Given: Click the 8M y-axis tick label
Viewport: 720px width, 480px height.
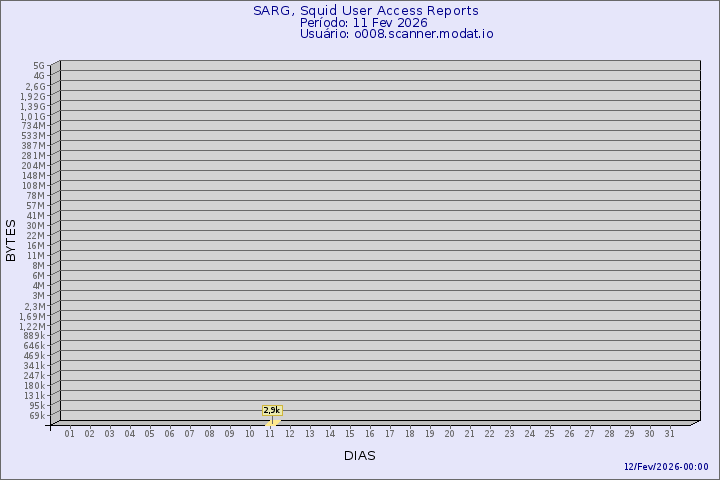Looking at the screenshot, I should click(x=38, y=265).
